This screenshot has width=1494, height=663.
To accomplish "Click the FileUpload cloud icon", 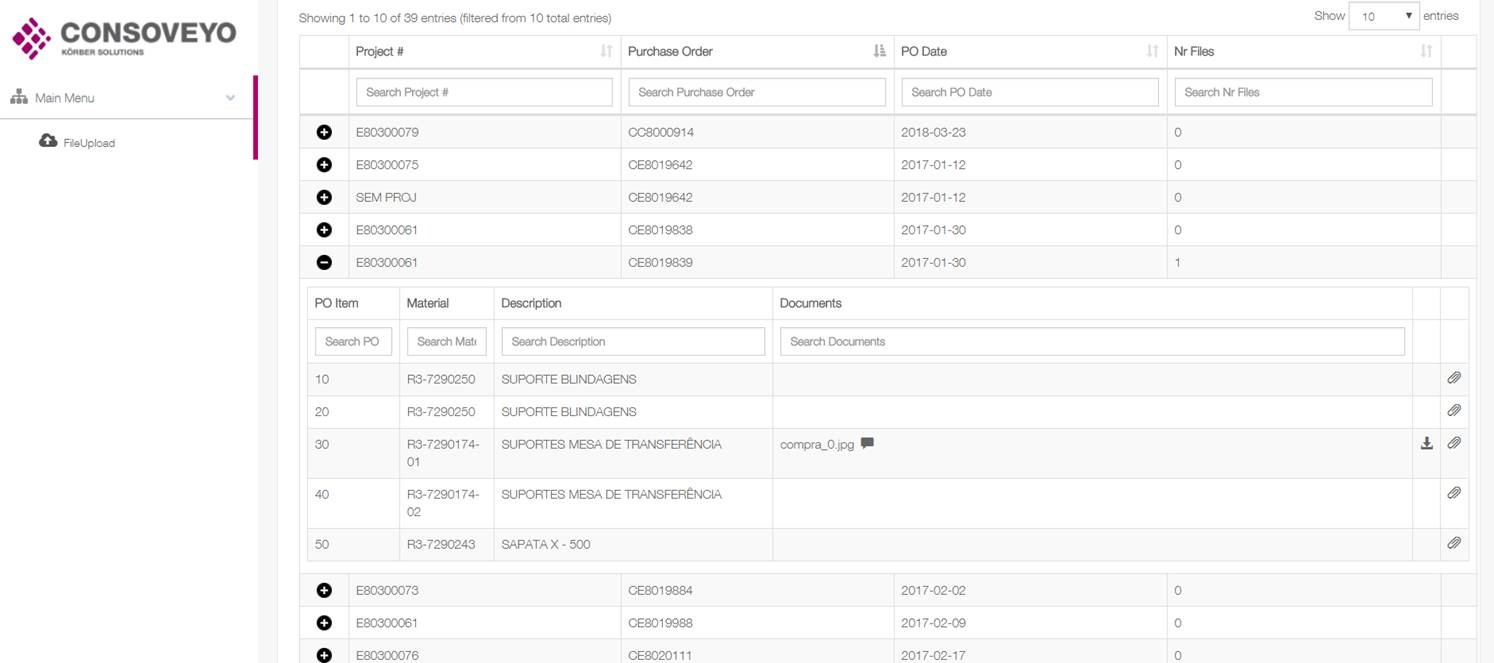I will (x=48, y=141).
